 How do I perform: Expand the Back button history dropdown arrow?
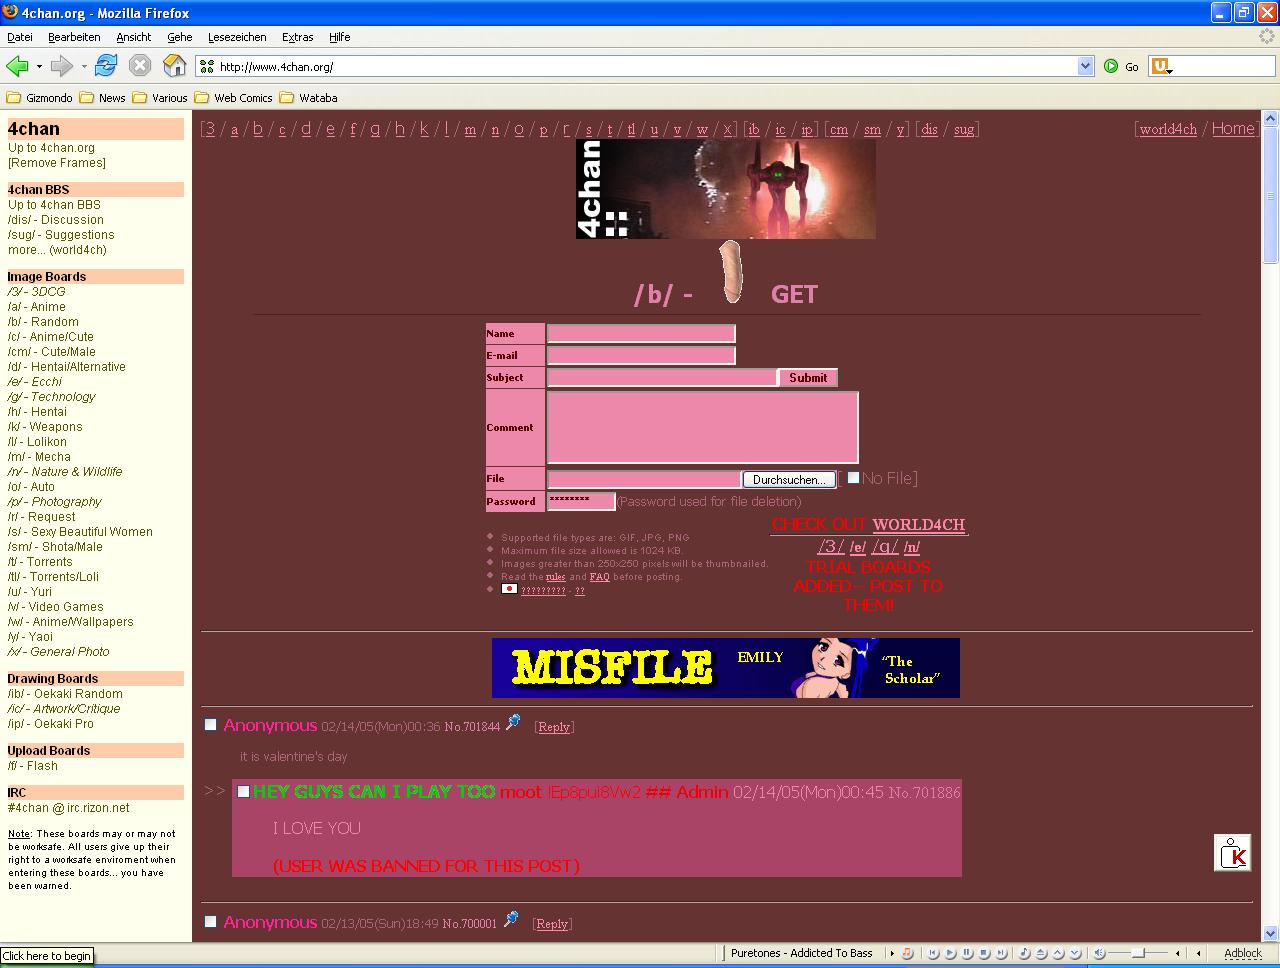tap(39, 67)
